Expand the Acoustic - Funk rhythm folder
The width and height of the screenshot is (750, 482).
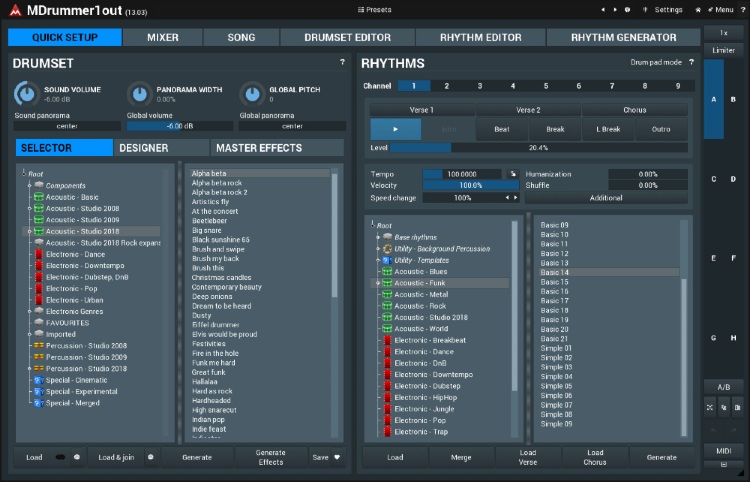[x=377, y=283]
